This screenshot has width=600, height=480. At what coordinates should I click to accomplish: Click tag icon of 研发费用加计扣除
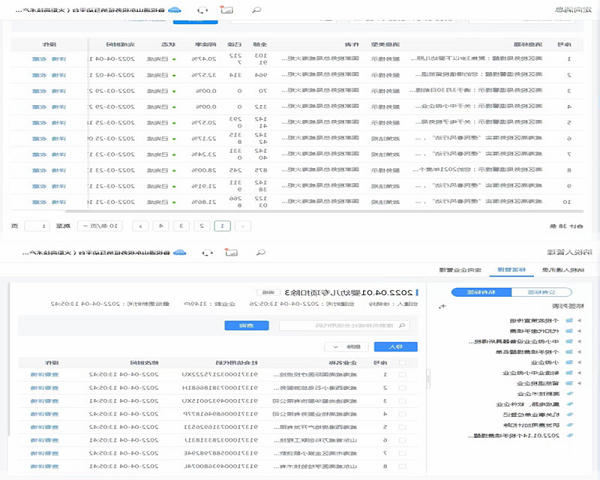pos(569,425)
